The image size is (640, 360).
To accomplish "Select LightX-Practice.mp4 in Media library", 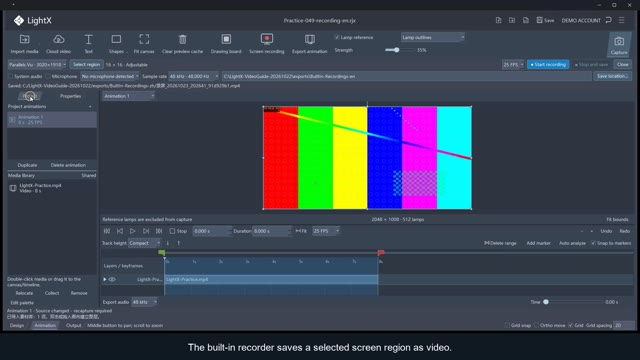I will (52, 188).
